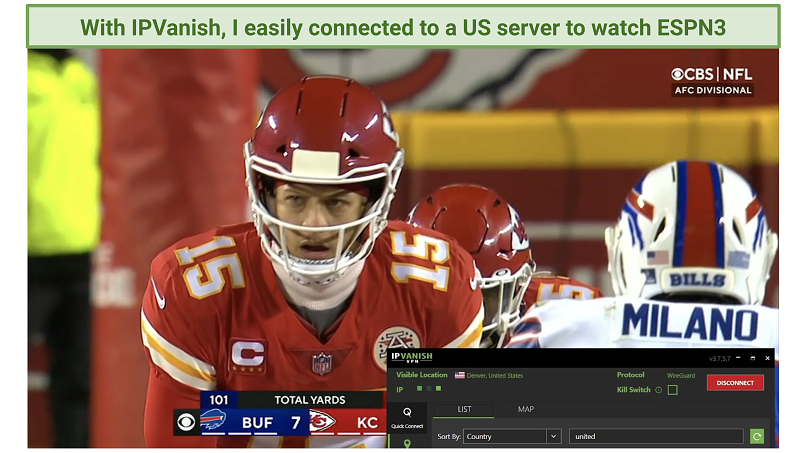Select the Protocol label

pyautogui.click(x=631, y=375)
